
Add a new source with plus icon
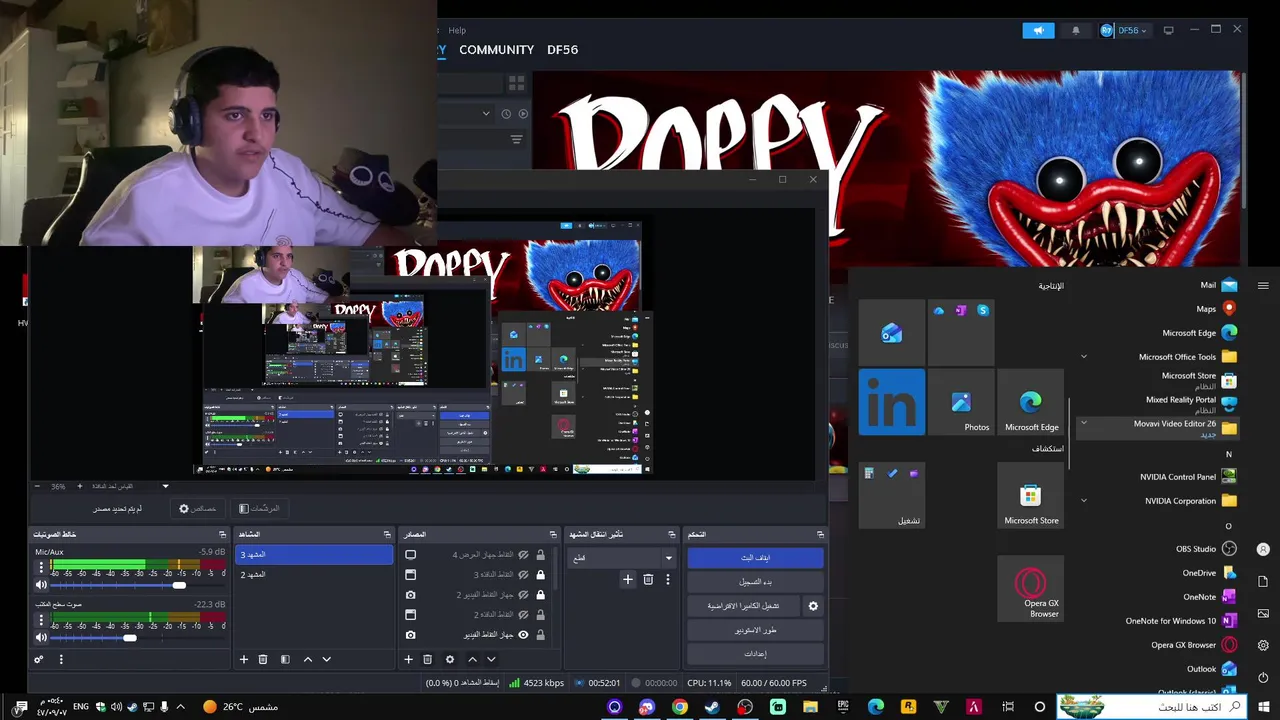[x=408, y=659]
